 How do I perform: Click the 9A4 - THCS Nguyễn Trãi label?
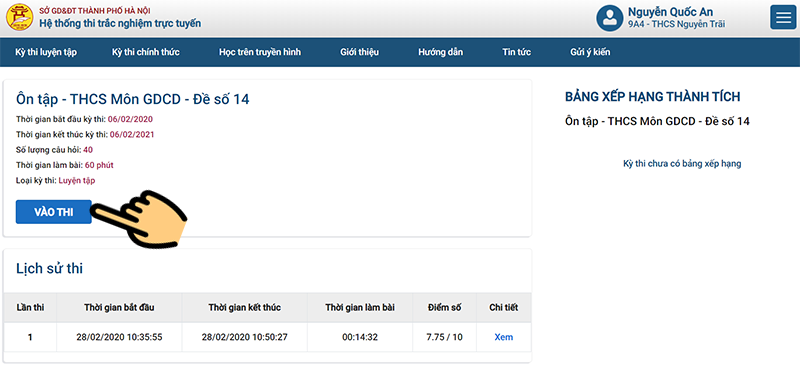676,24
